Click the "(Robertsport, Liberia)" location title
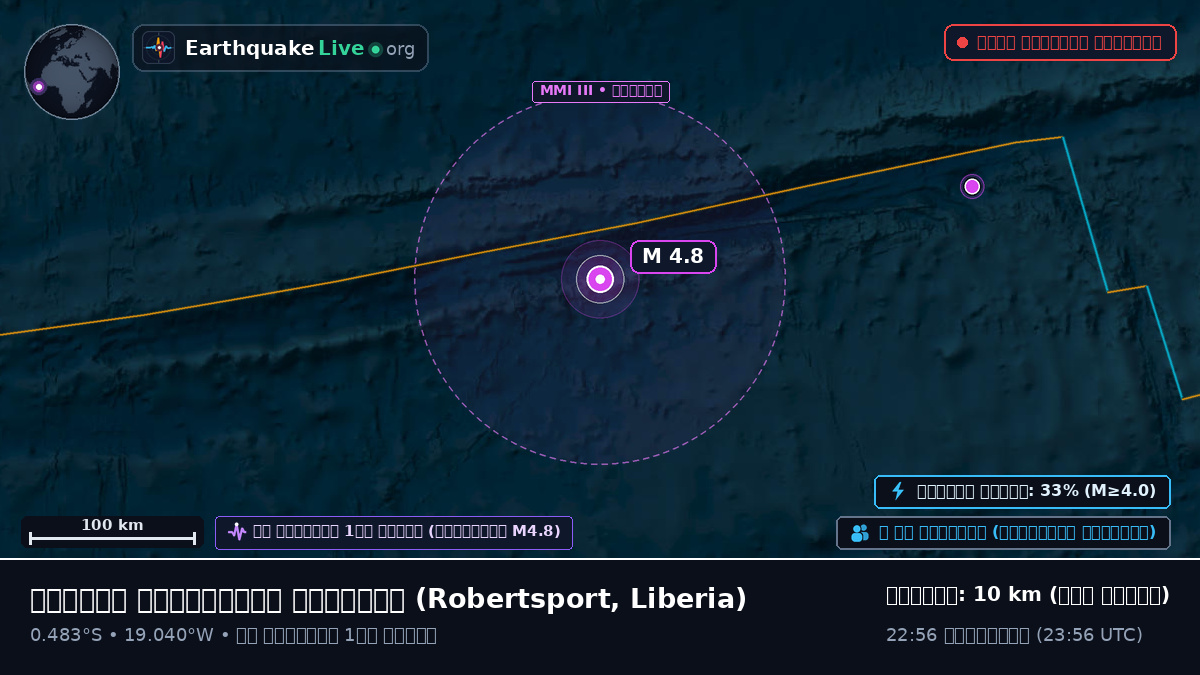Screen dimensions: 1200x675 click(x=581, y=599)
